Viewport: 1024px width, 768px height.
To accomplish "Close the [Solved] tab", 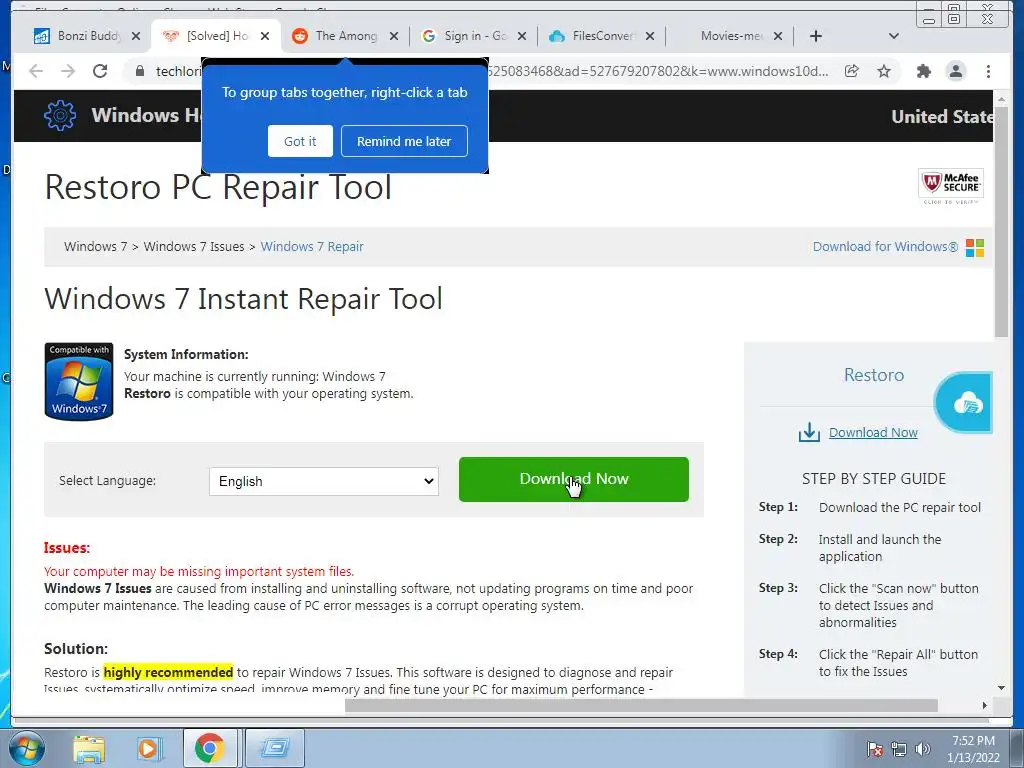I will coord(264,37).
